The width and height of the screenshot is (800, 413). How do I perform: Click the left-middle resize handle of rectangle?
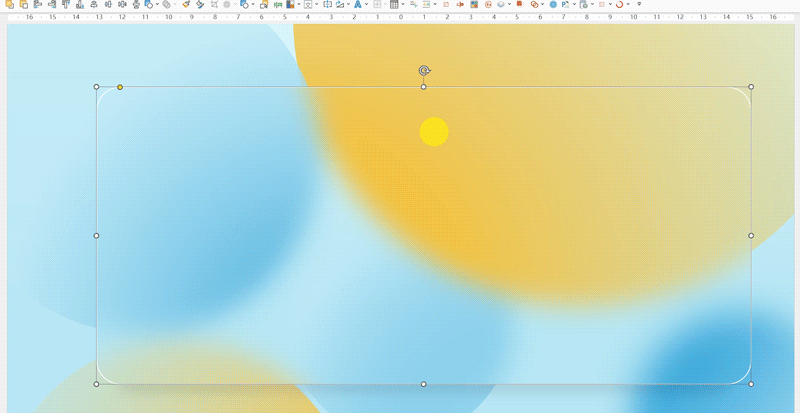[96, 235]
